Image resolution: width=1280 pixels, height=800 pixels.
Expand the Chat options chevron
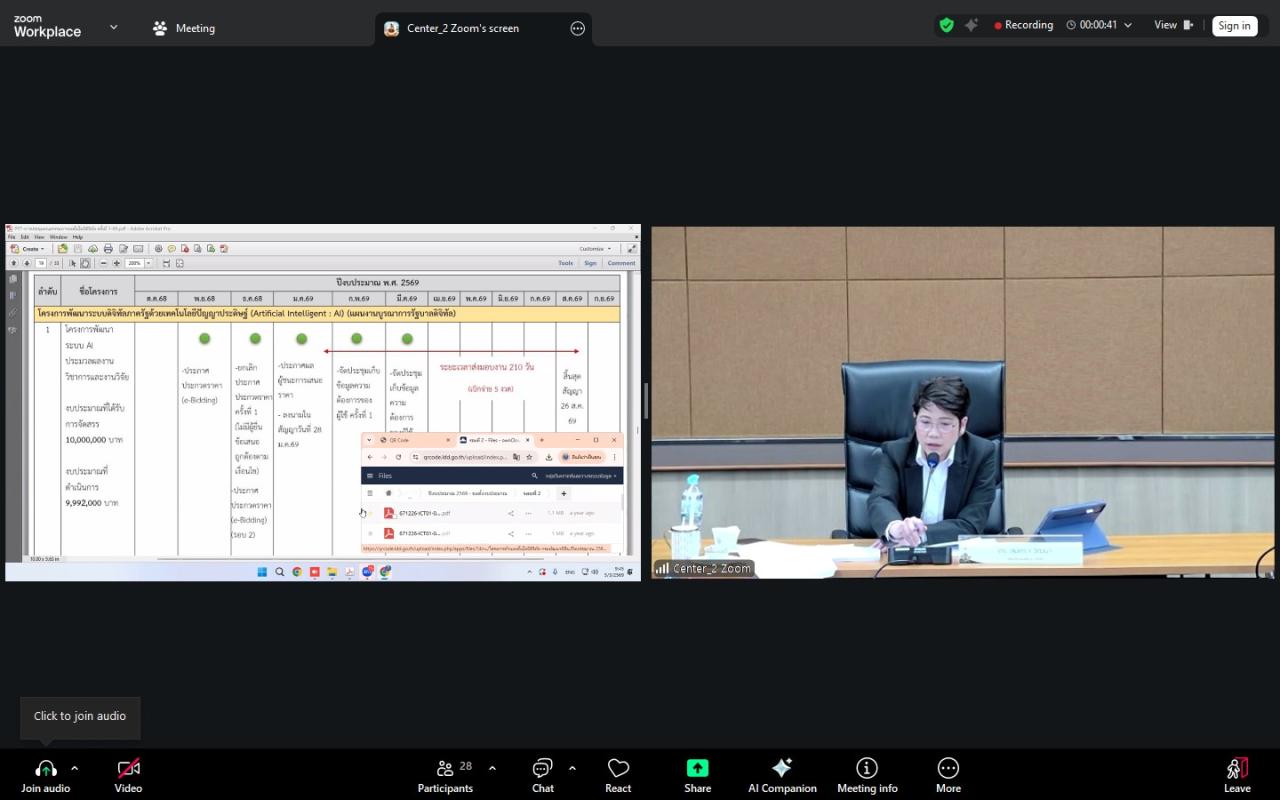click(x=572, y=768)
